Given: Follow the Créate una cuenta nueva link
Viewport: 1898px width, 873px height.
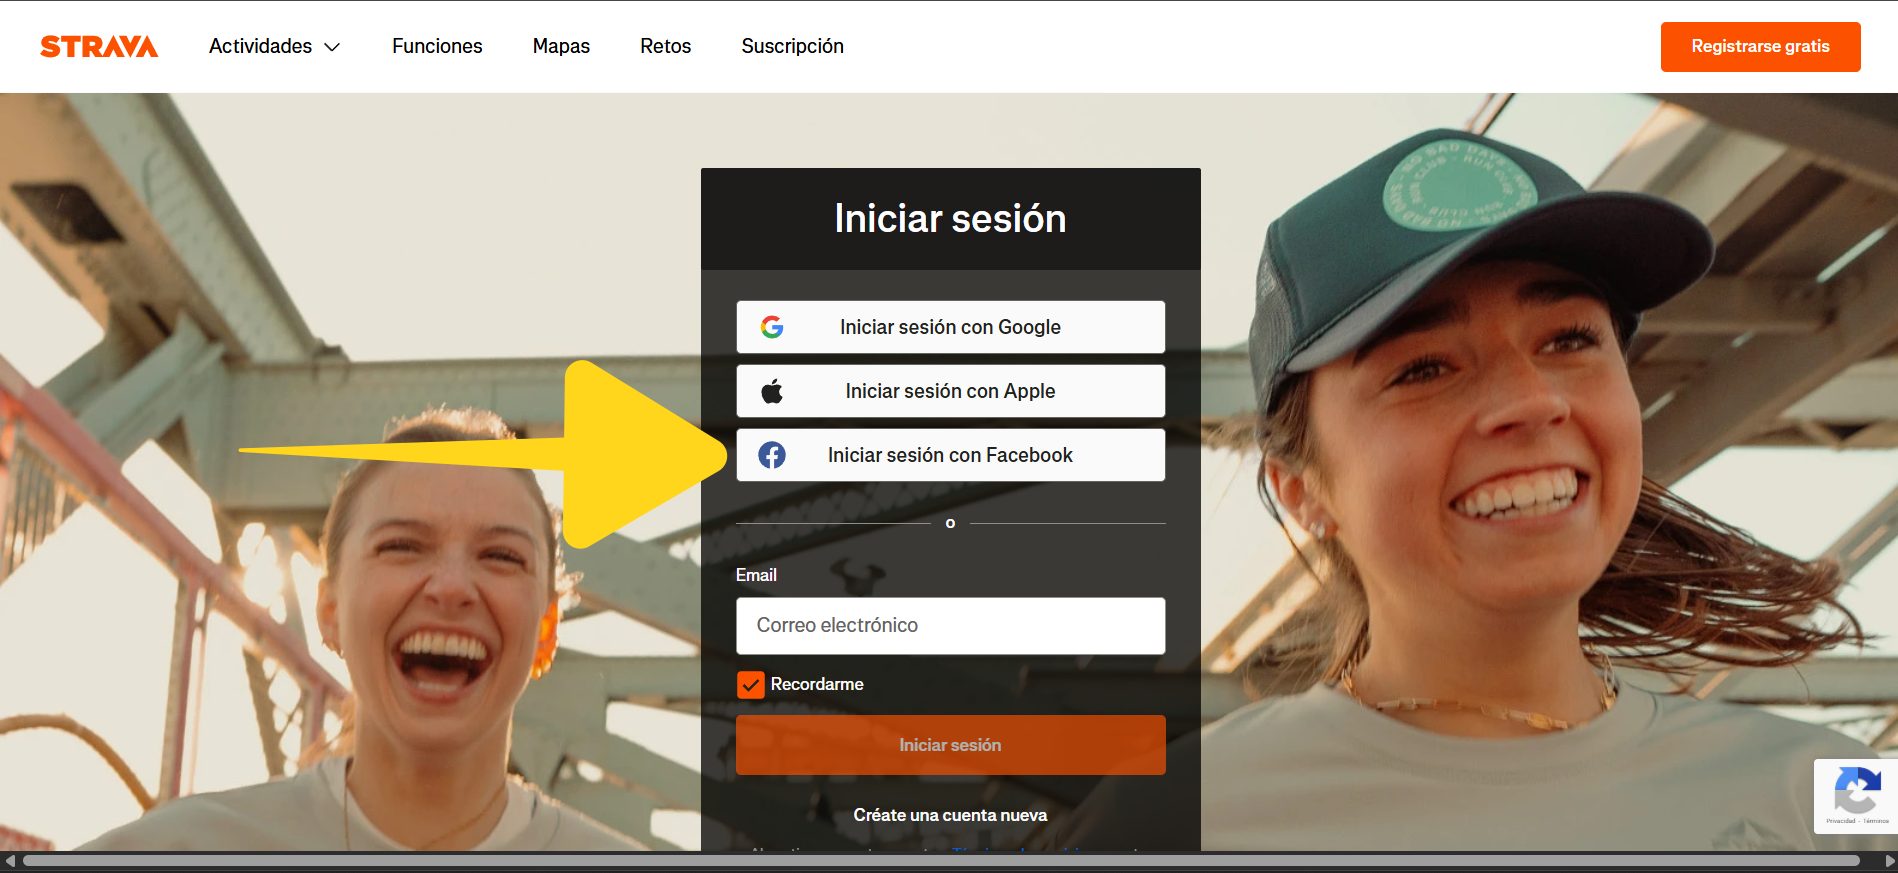Looking at the screenshot, I should tap(950, 815).
